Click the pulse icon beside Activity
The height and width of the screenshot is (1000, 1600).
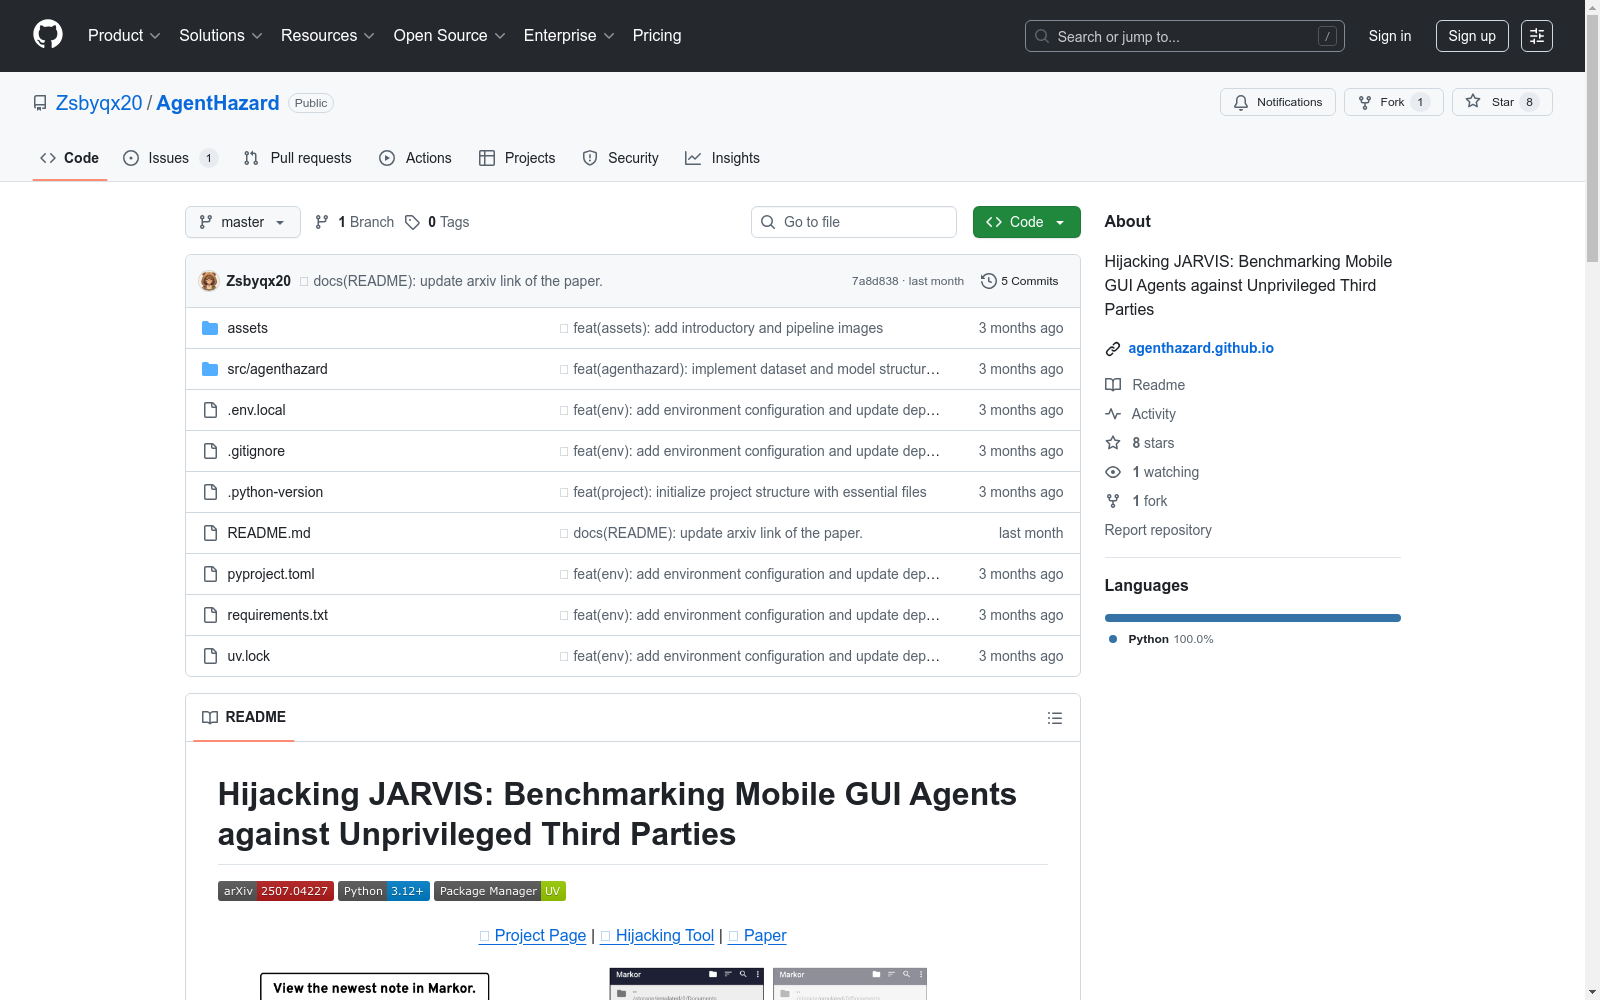tap(1113, 414)
